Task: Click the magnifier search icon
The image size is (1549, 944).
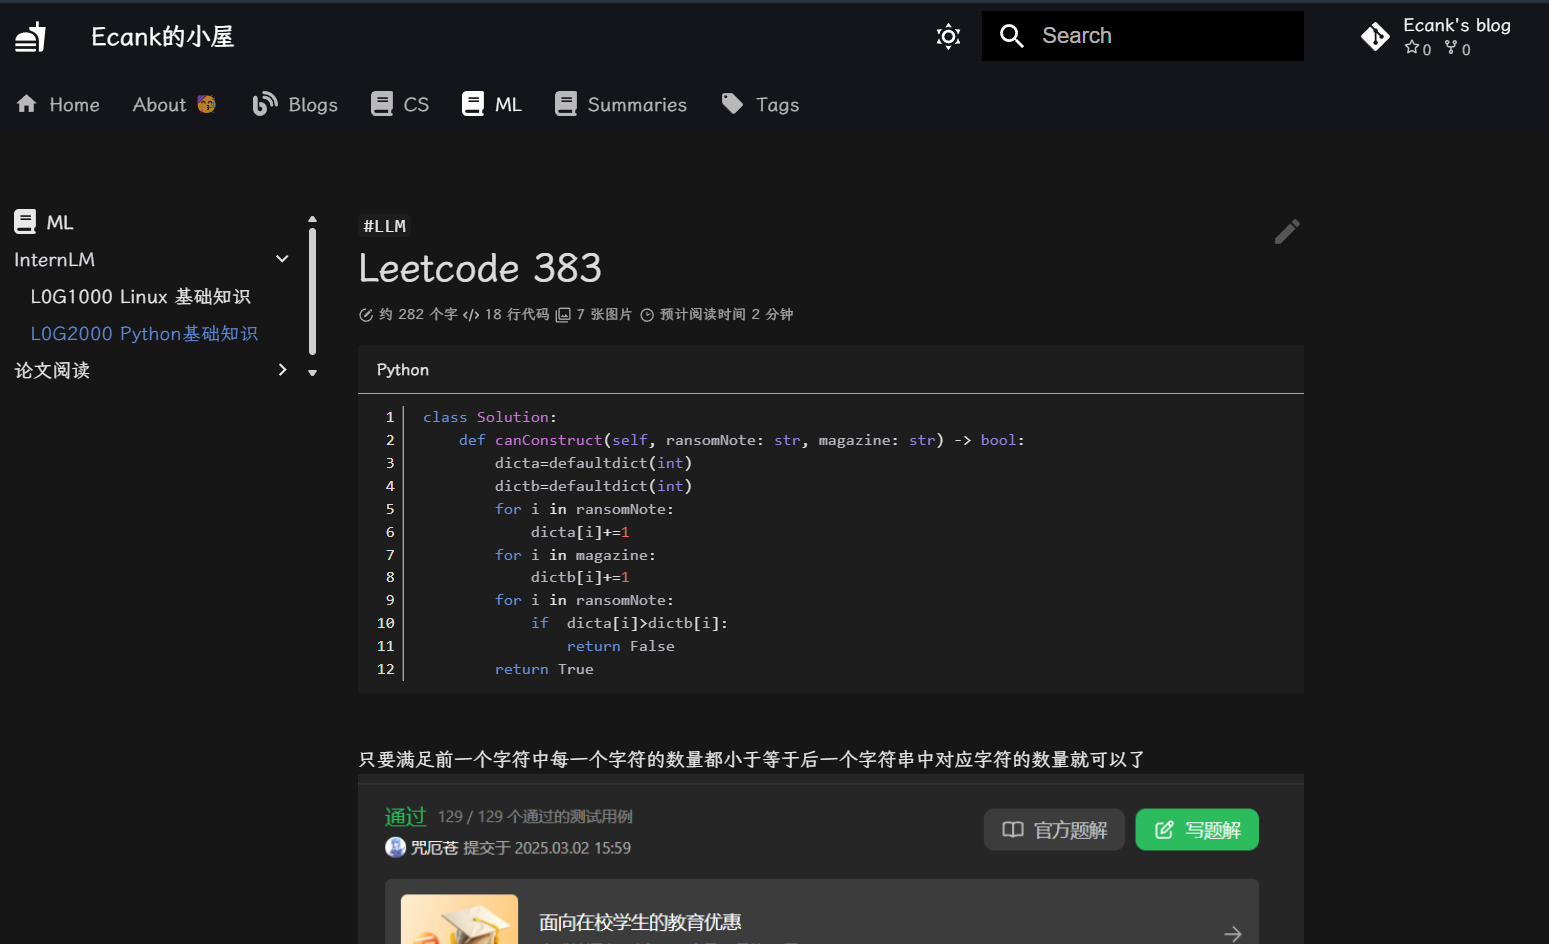Action: [1012, 36]
